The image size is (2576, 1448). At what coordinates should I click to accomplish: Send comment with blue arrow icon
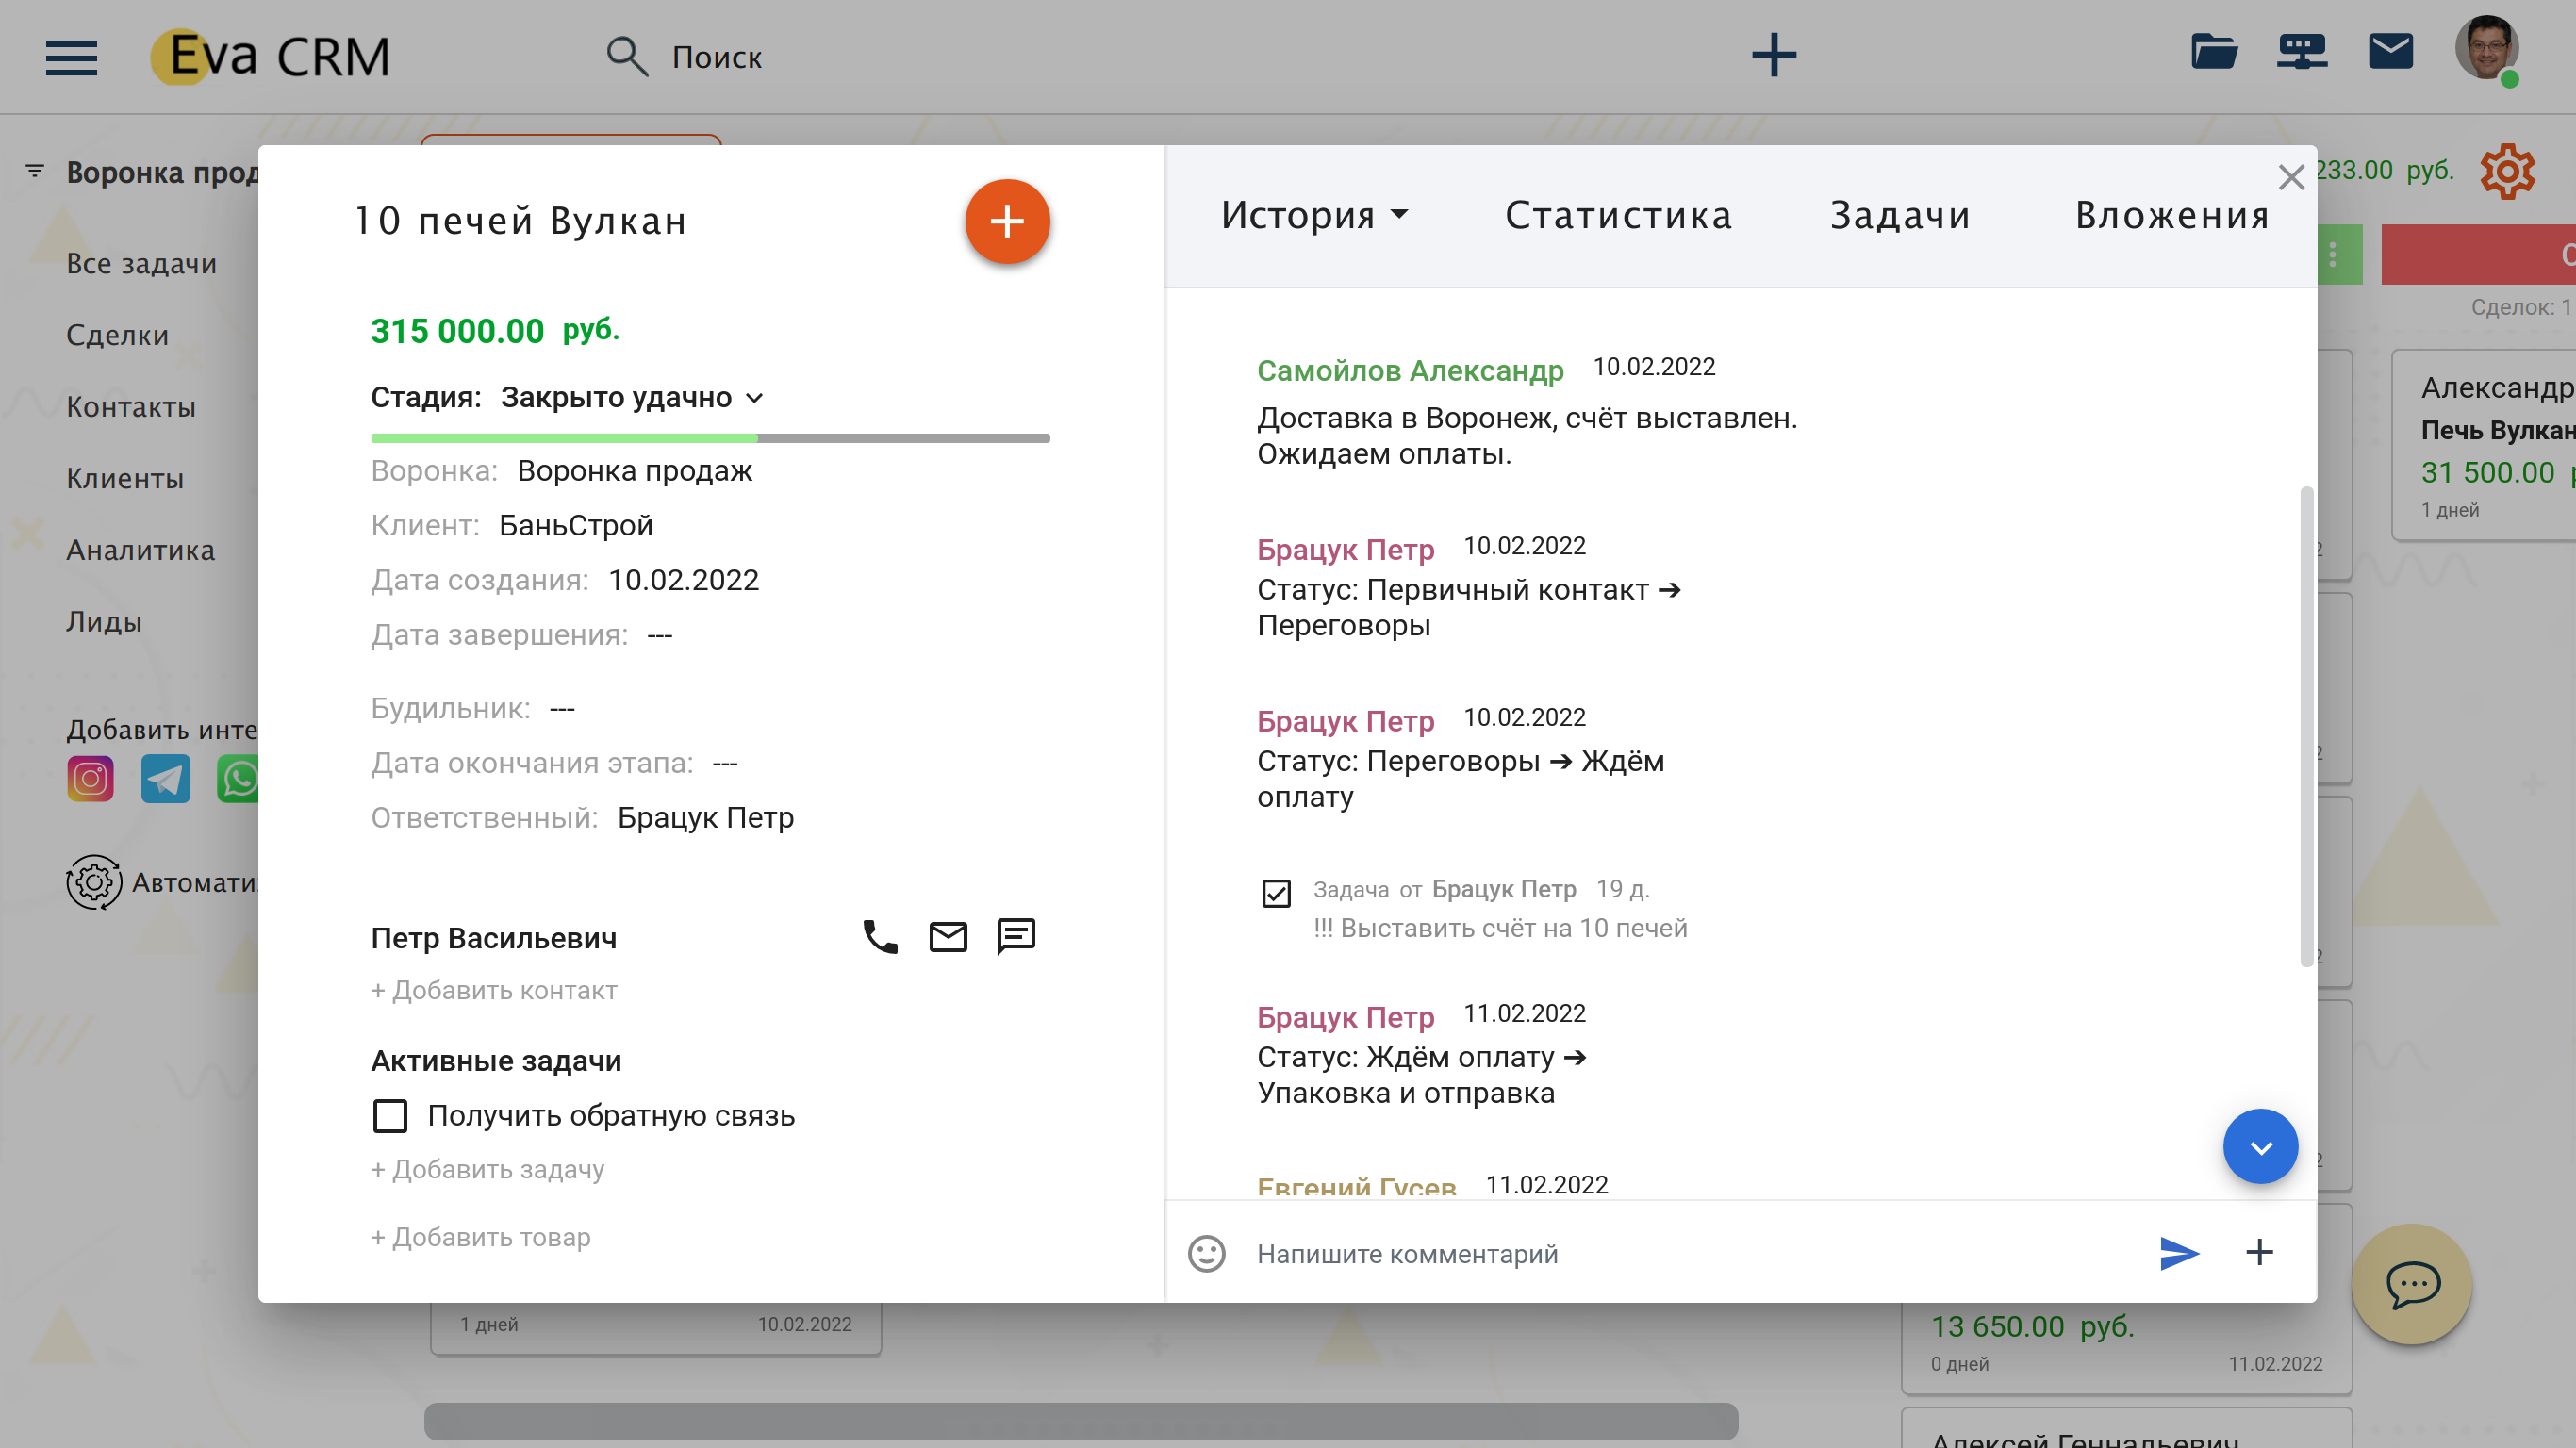[x=2178, y=1253]
